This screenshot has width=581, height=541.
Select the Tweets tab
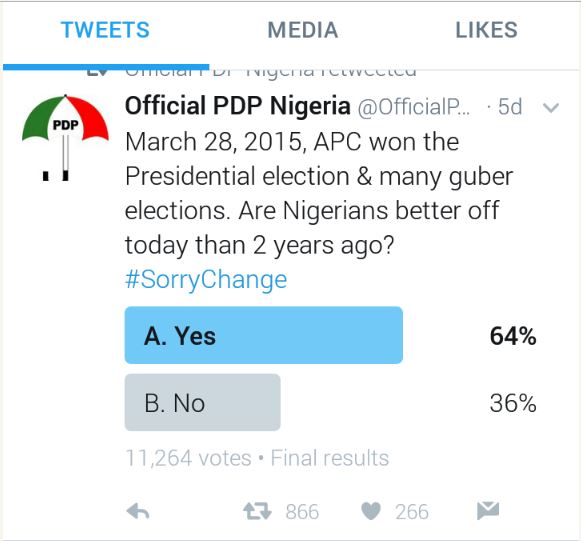[x=105, y=30]
